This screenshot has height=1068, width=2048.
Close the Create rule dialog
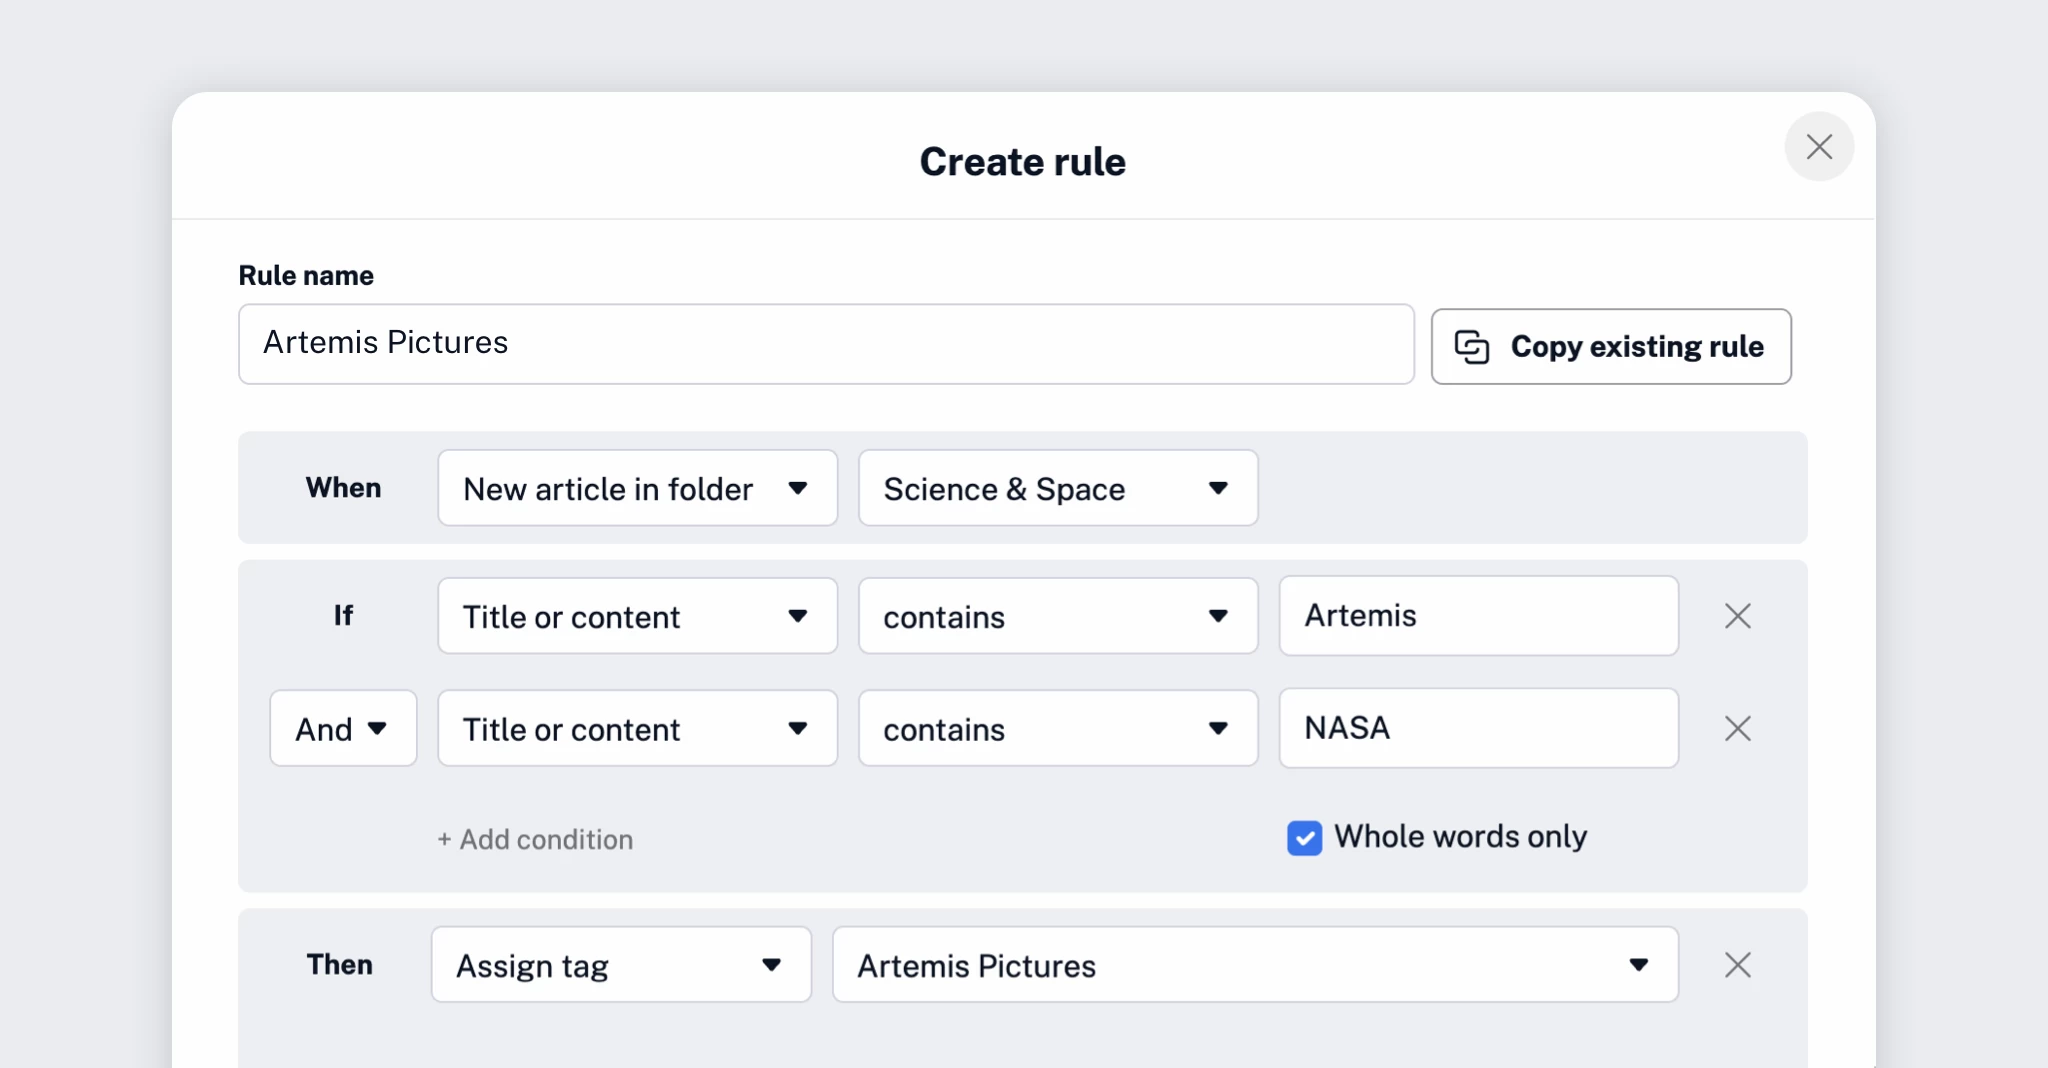coord(1819,147)
